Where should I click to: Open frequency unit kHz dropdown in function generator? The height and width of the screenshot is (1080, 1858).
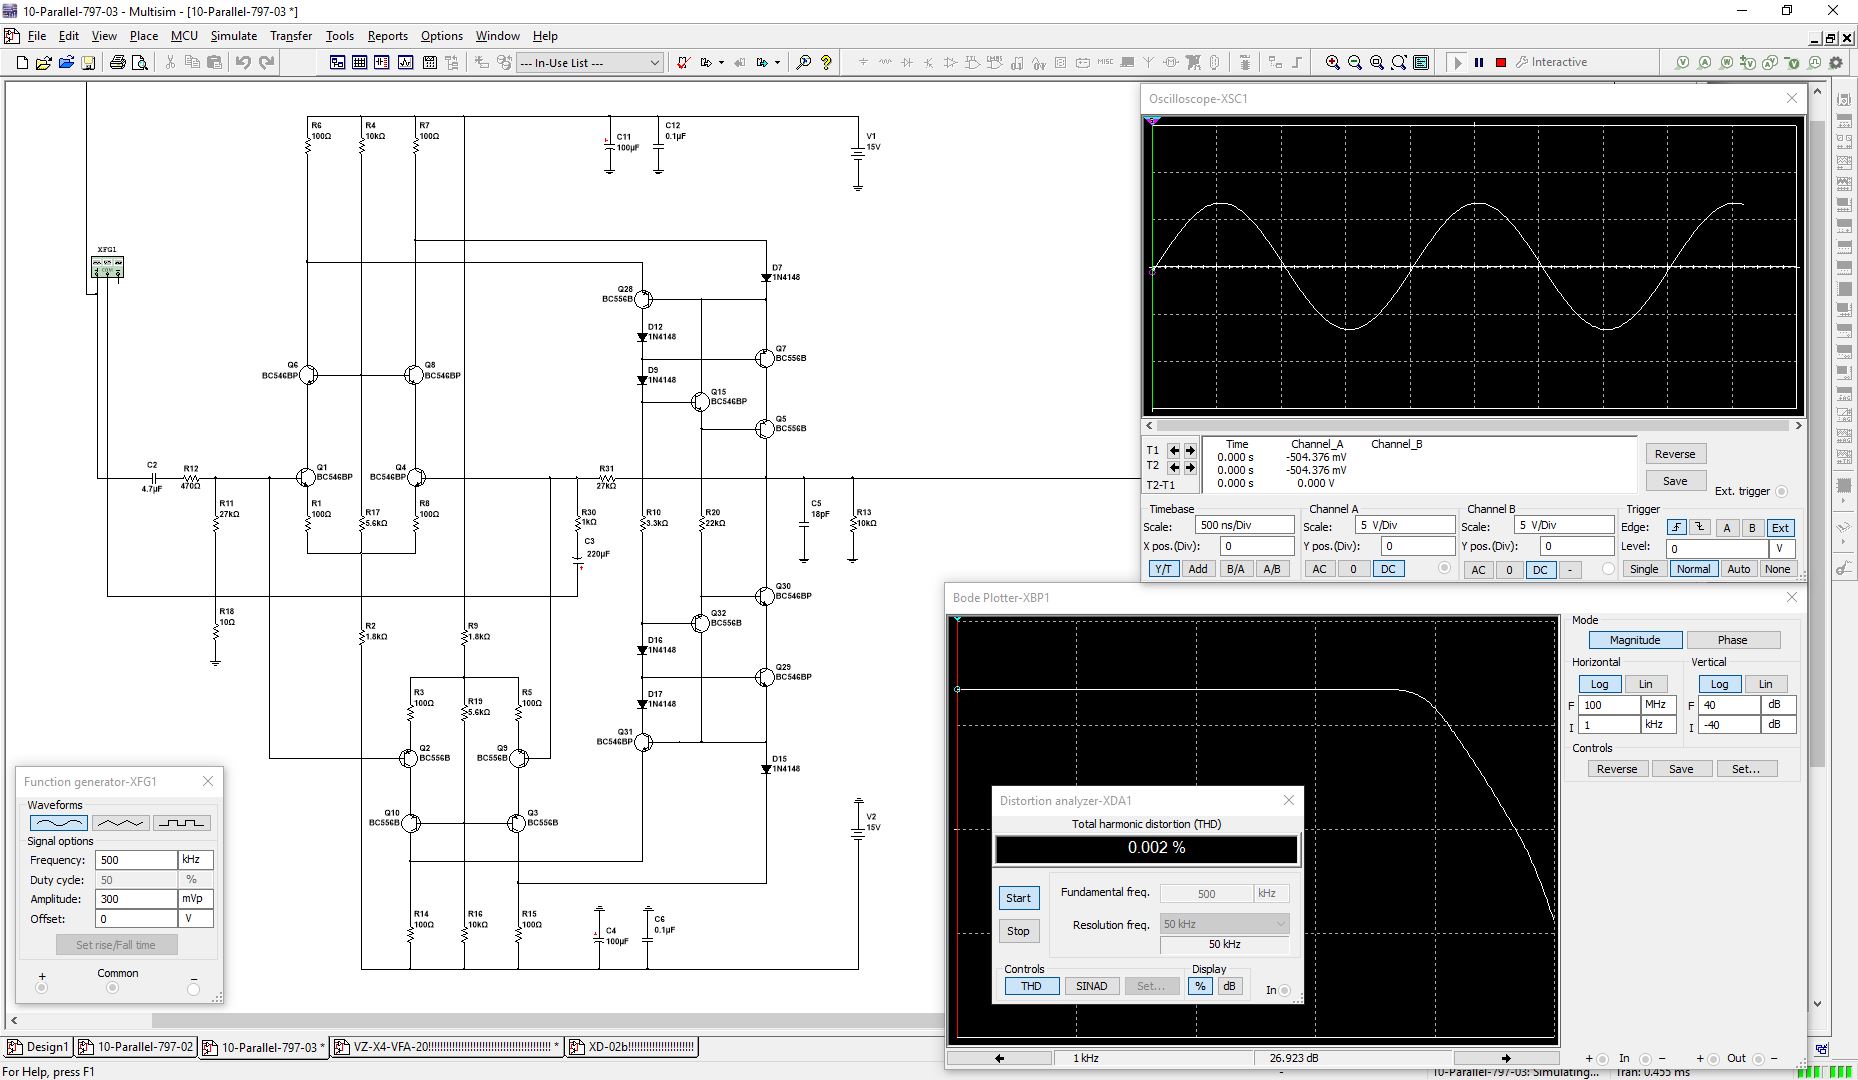pyautogui.click(x=195, y=860)
